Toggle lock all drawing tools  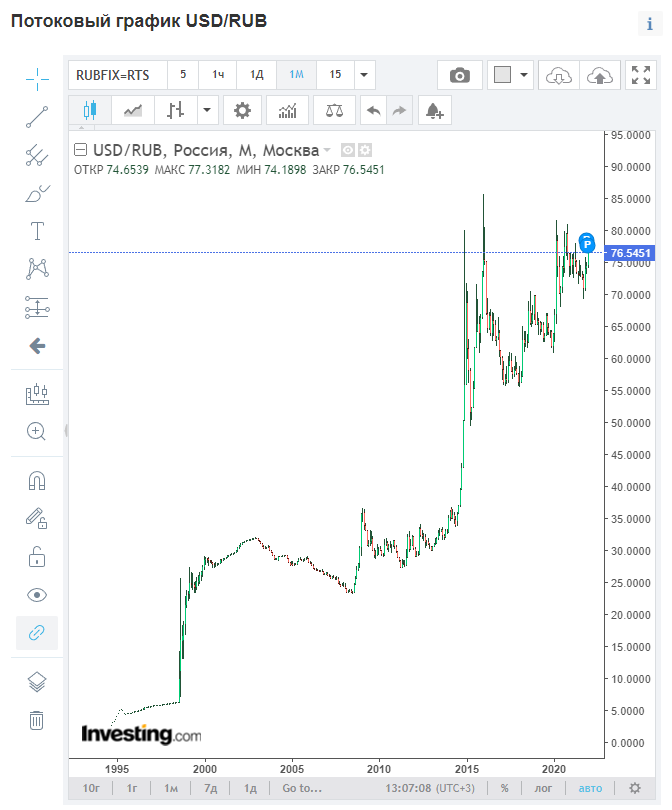pos(37,557)
